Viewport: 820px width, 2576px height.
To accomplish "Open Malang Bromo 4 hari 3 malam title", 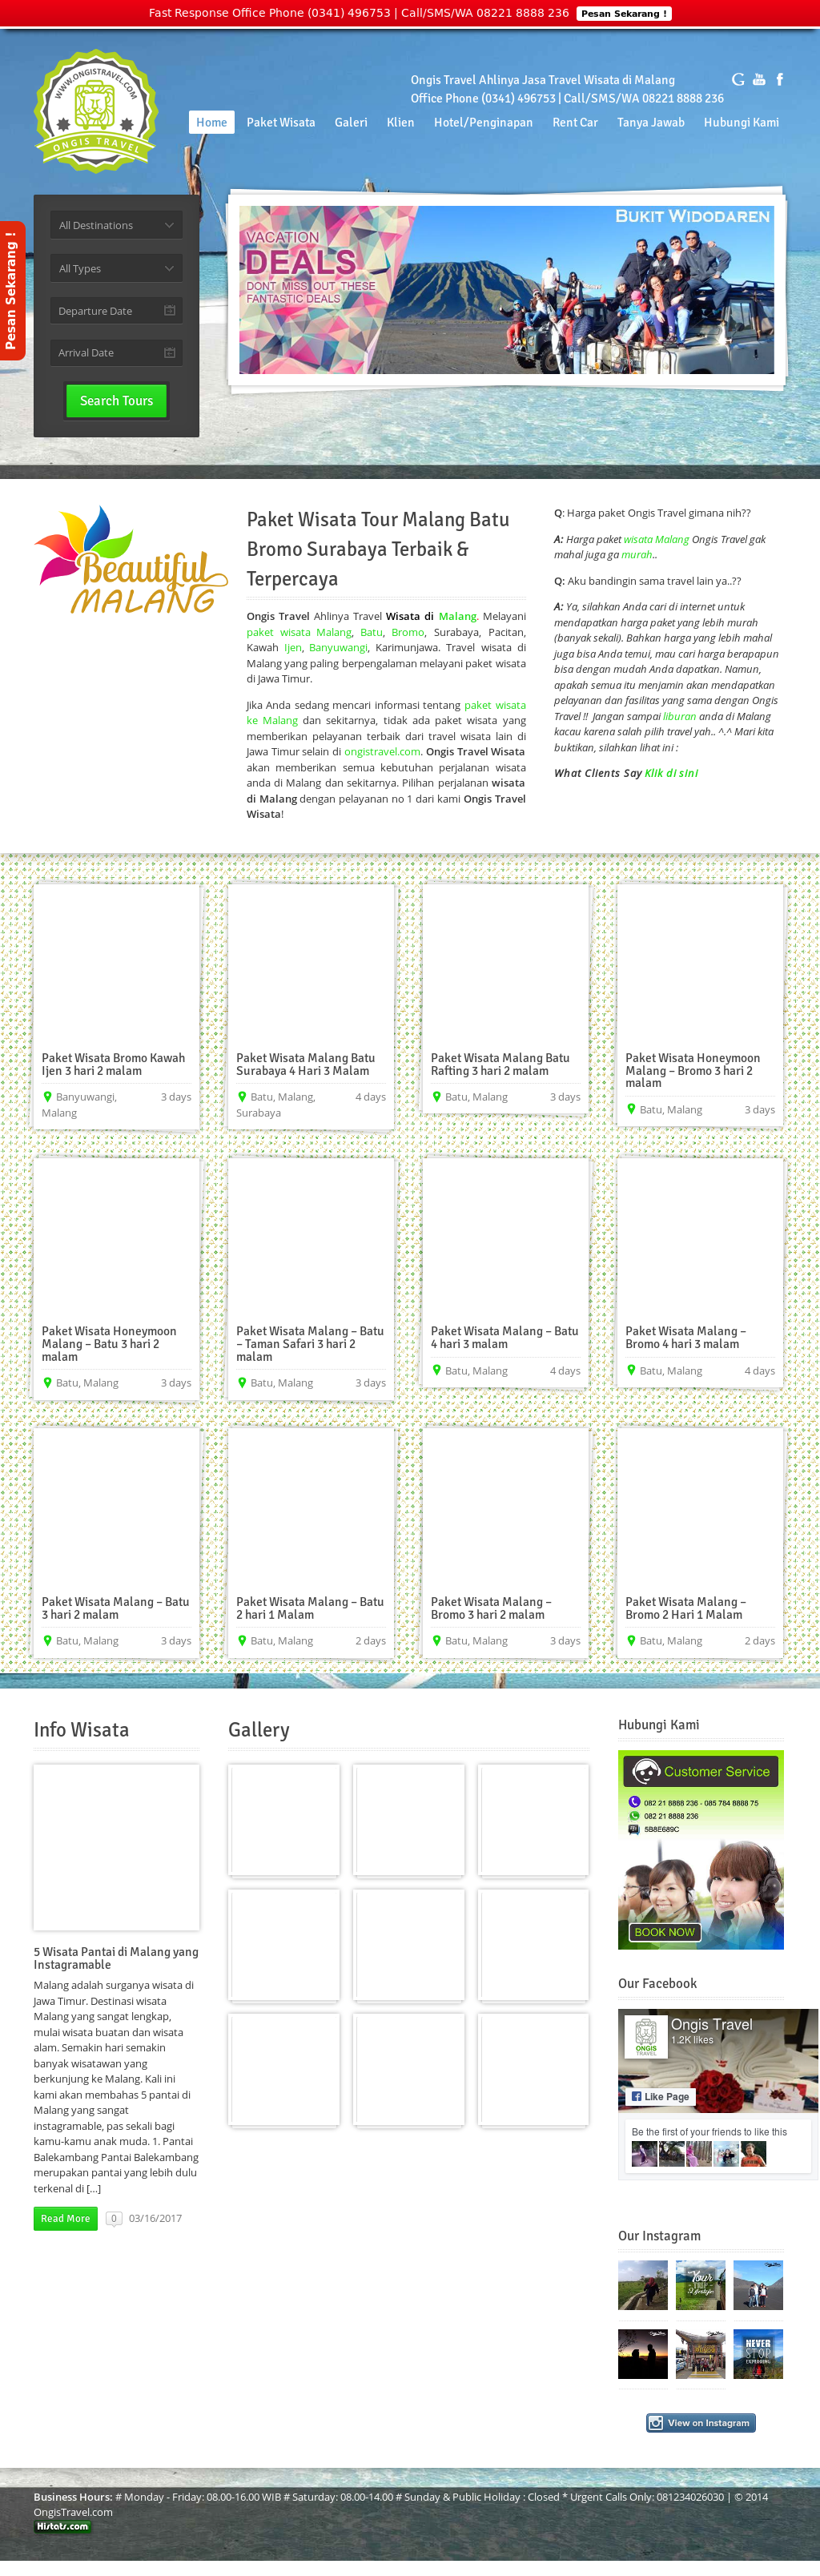I will (x=686, y=1337).
